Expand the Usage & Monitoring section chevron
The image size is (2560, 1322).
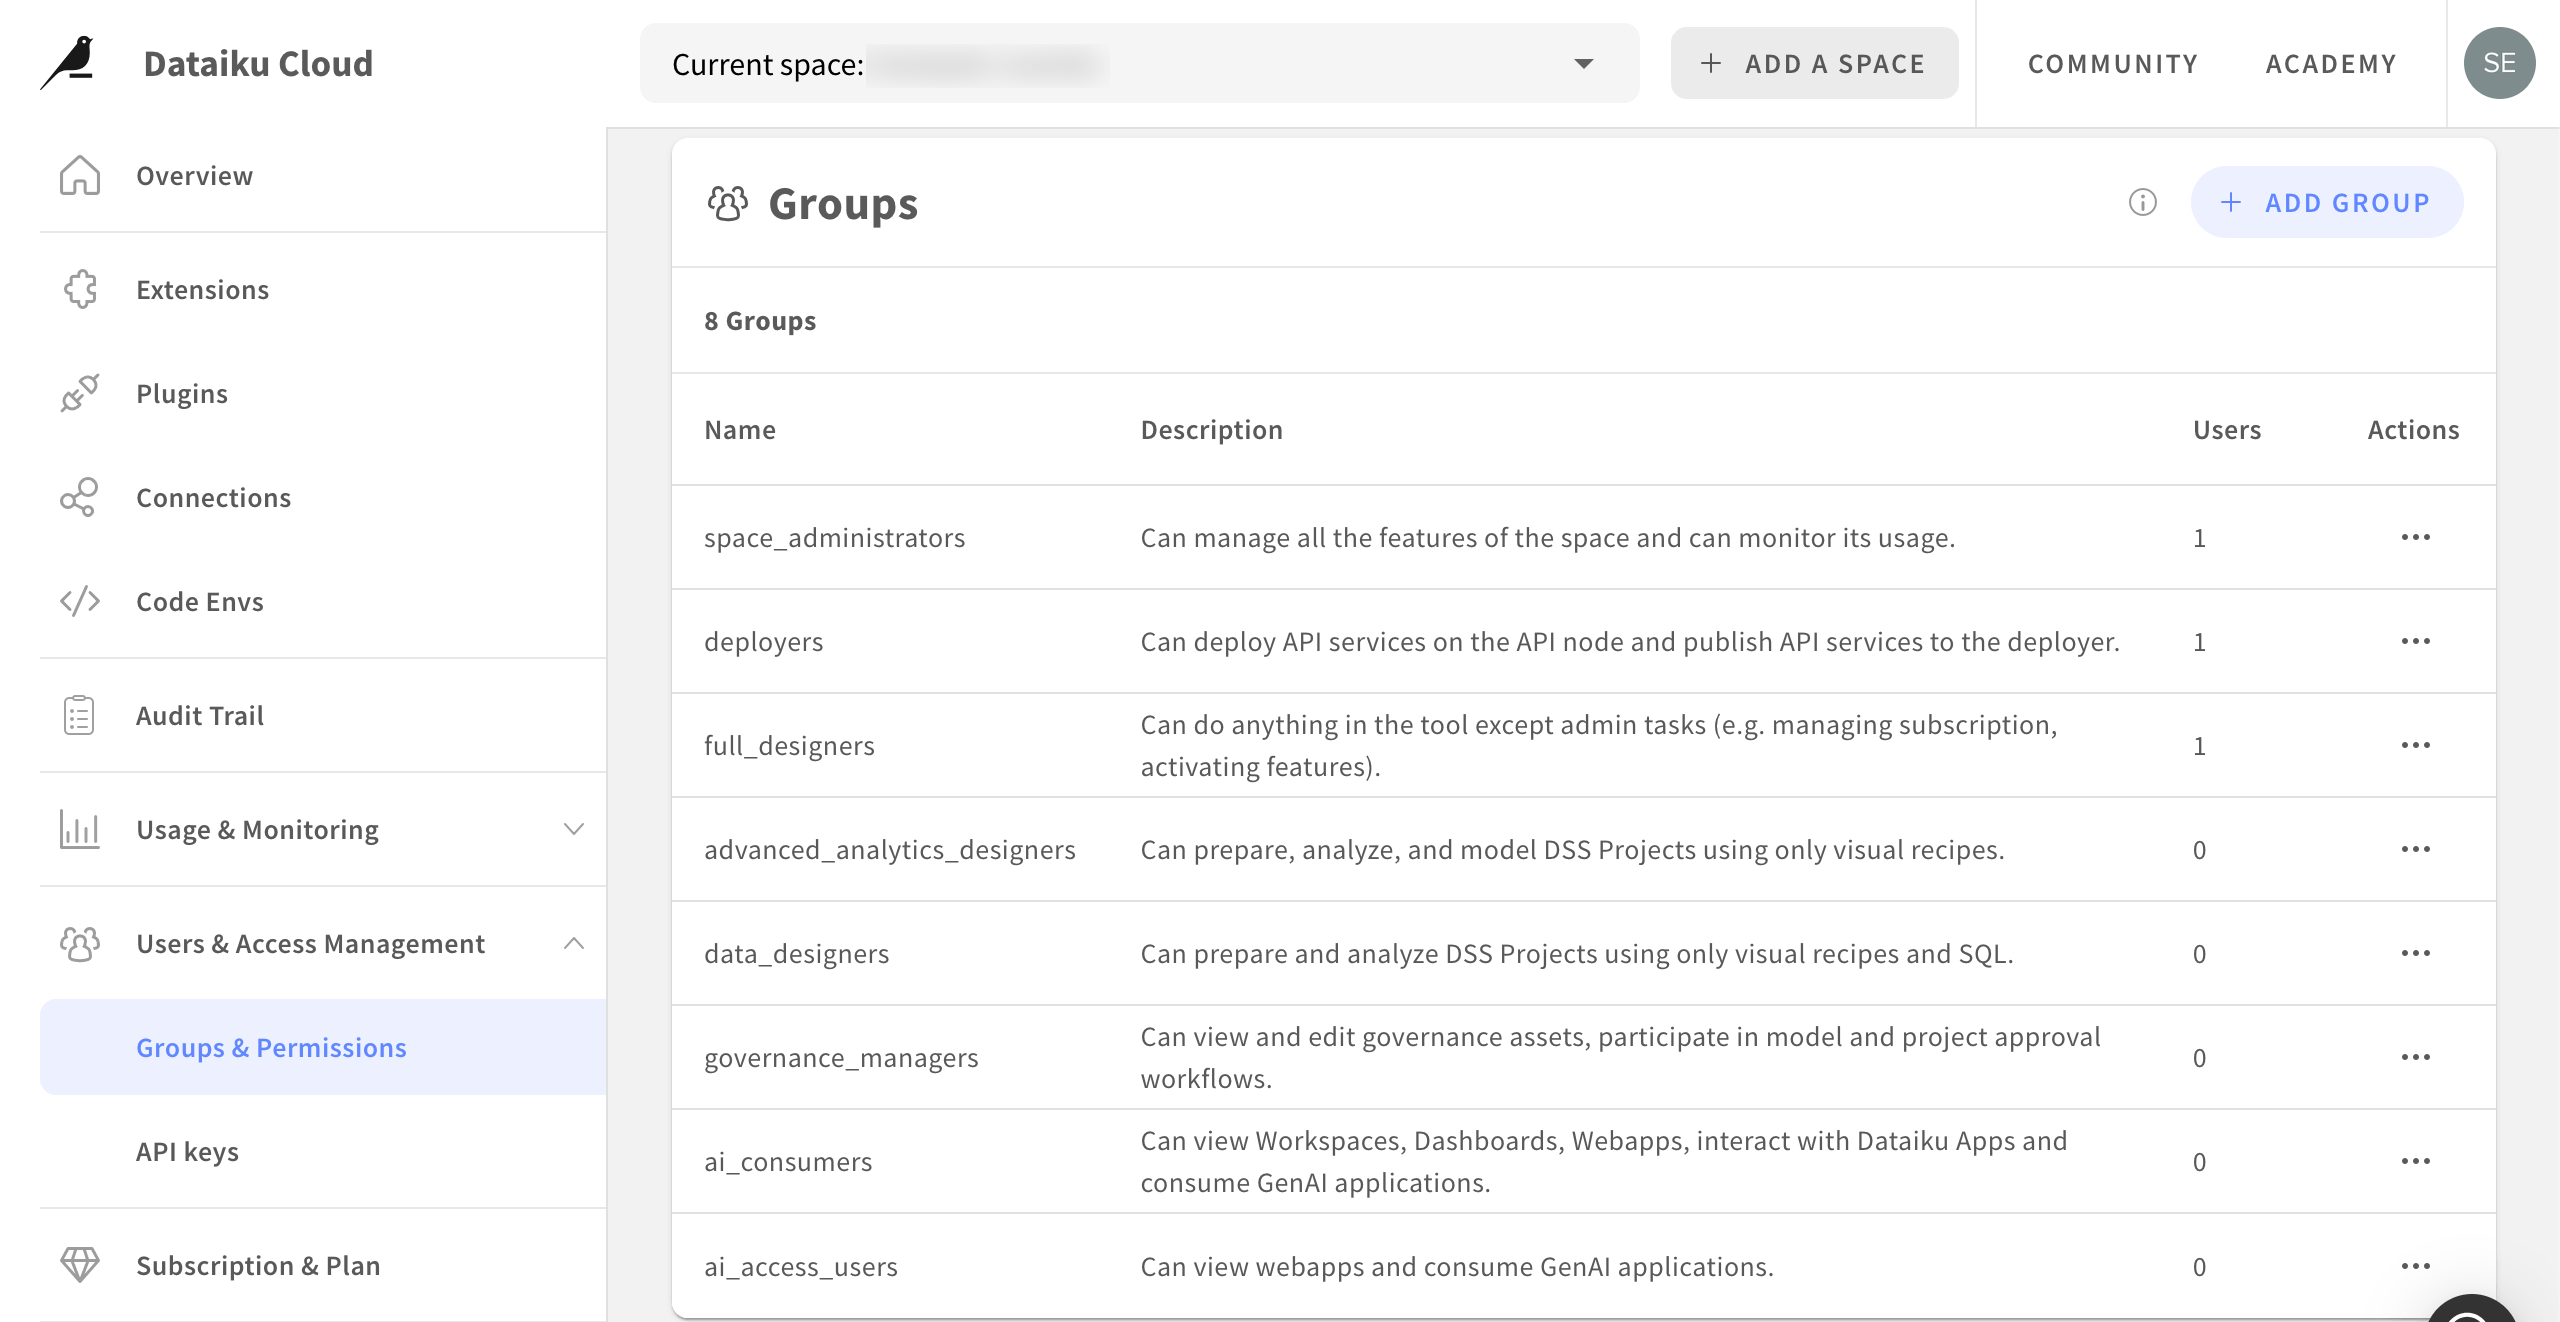pos(574,829)
